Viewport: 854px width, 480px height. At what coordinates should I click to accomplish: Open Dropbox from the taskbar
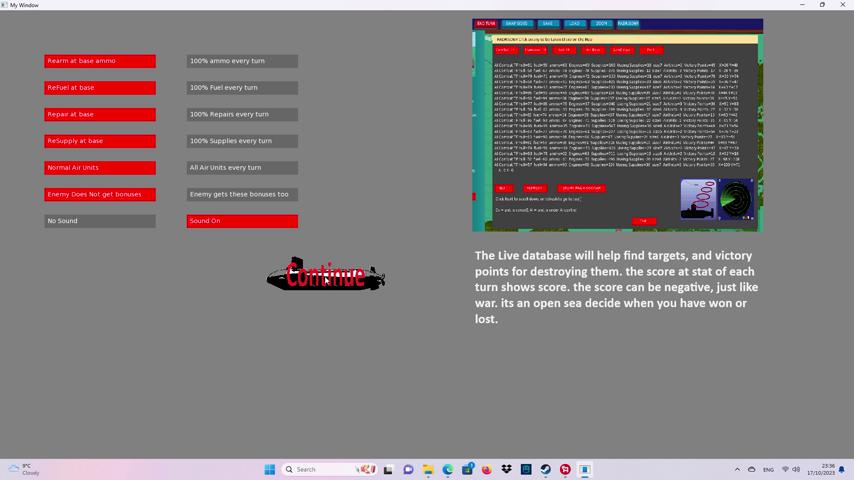point(507,469)
